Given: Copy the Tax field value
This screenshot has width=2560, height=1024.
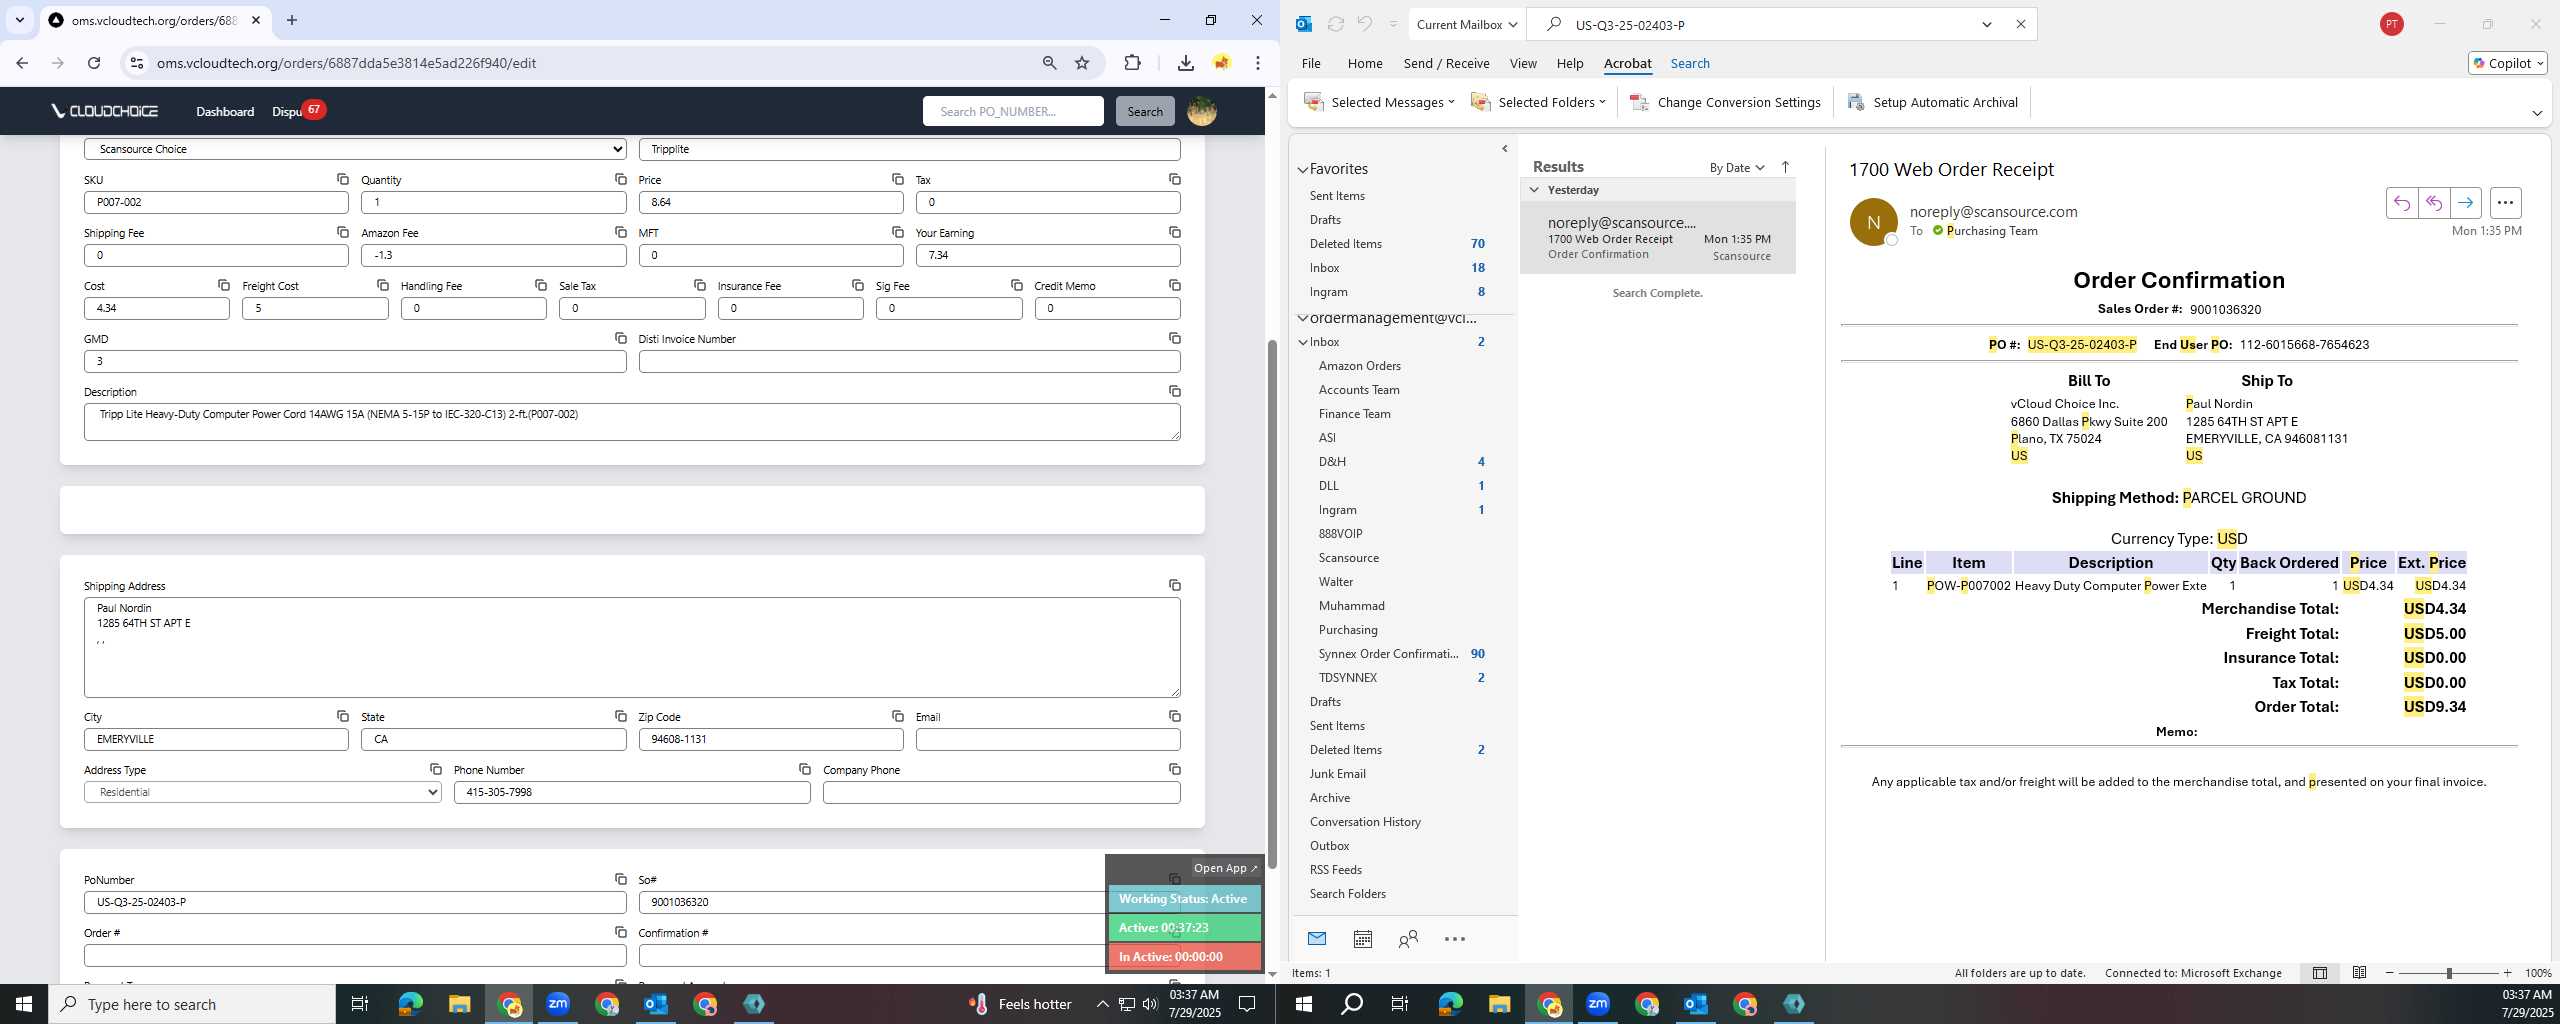Looking at the screenshot, I should point(1174,179).
